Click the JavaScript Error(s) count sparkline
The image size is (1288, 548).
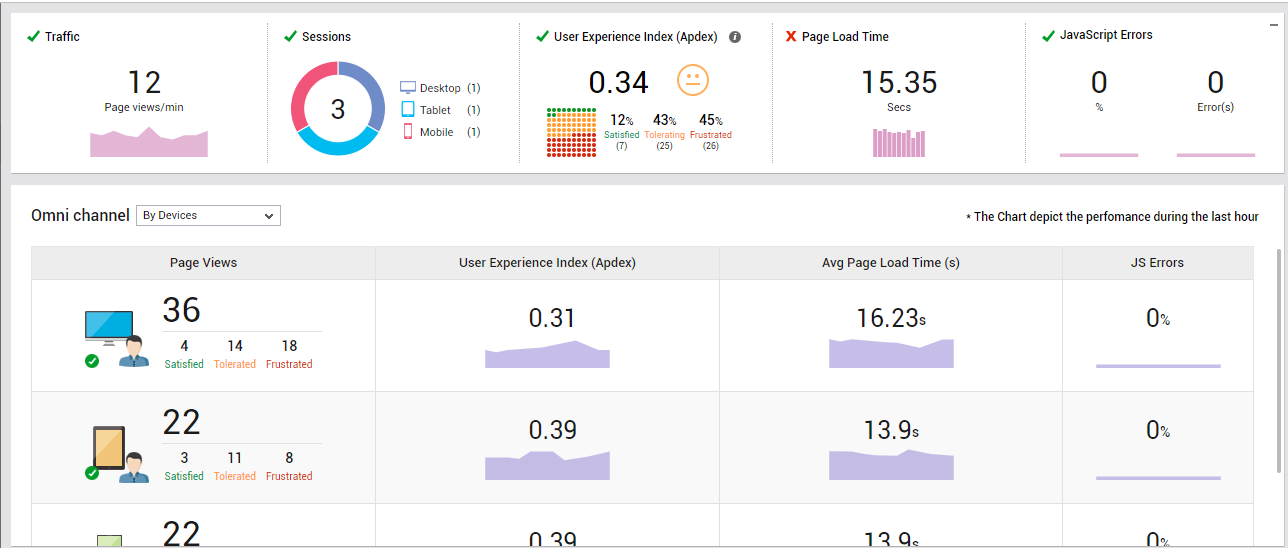[1216, 155]
